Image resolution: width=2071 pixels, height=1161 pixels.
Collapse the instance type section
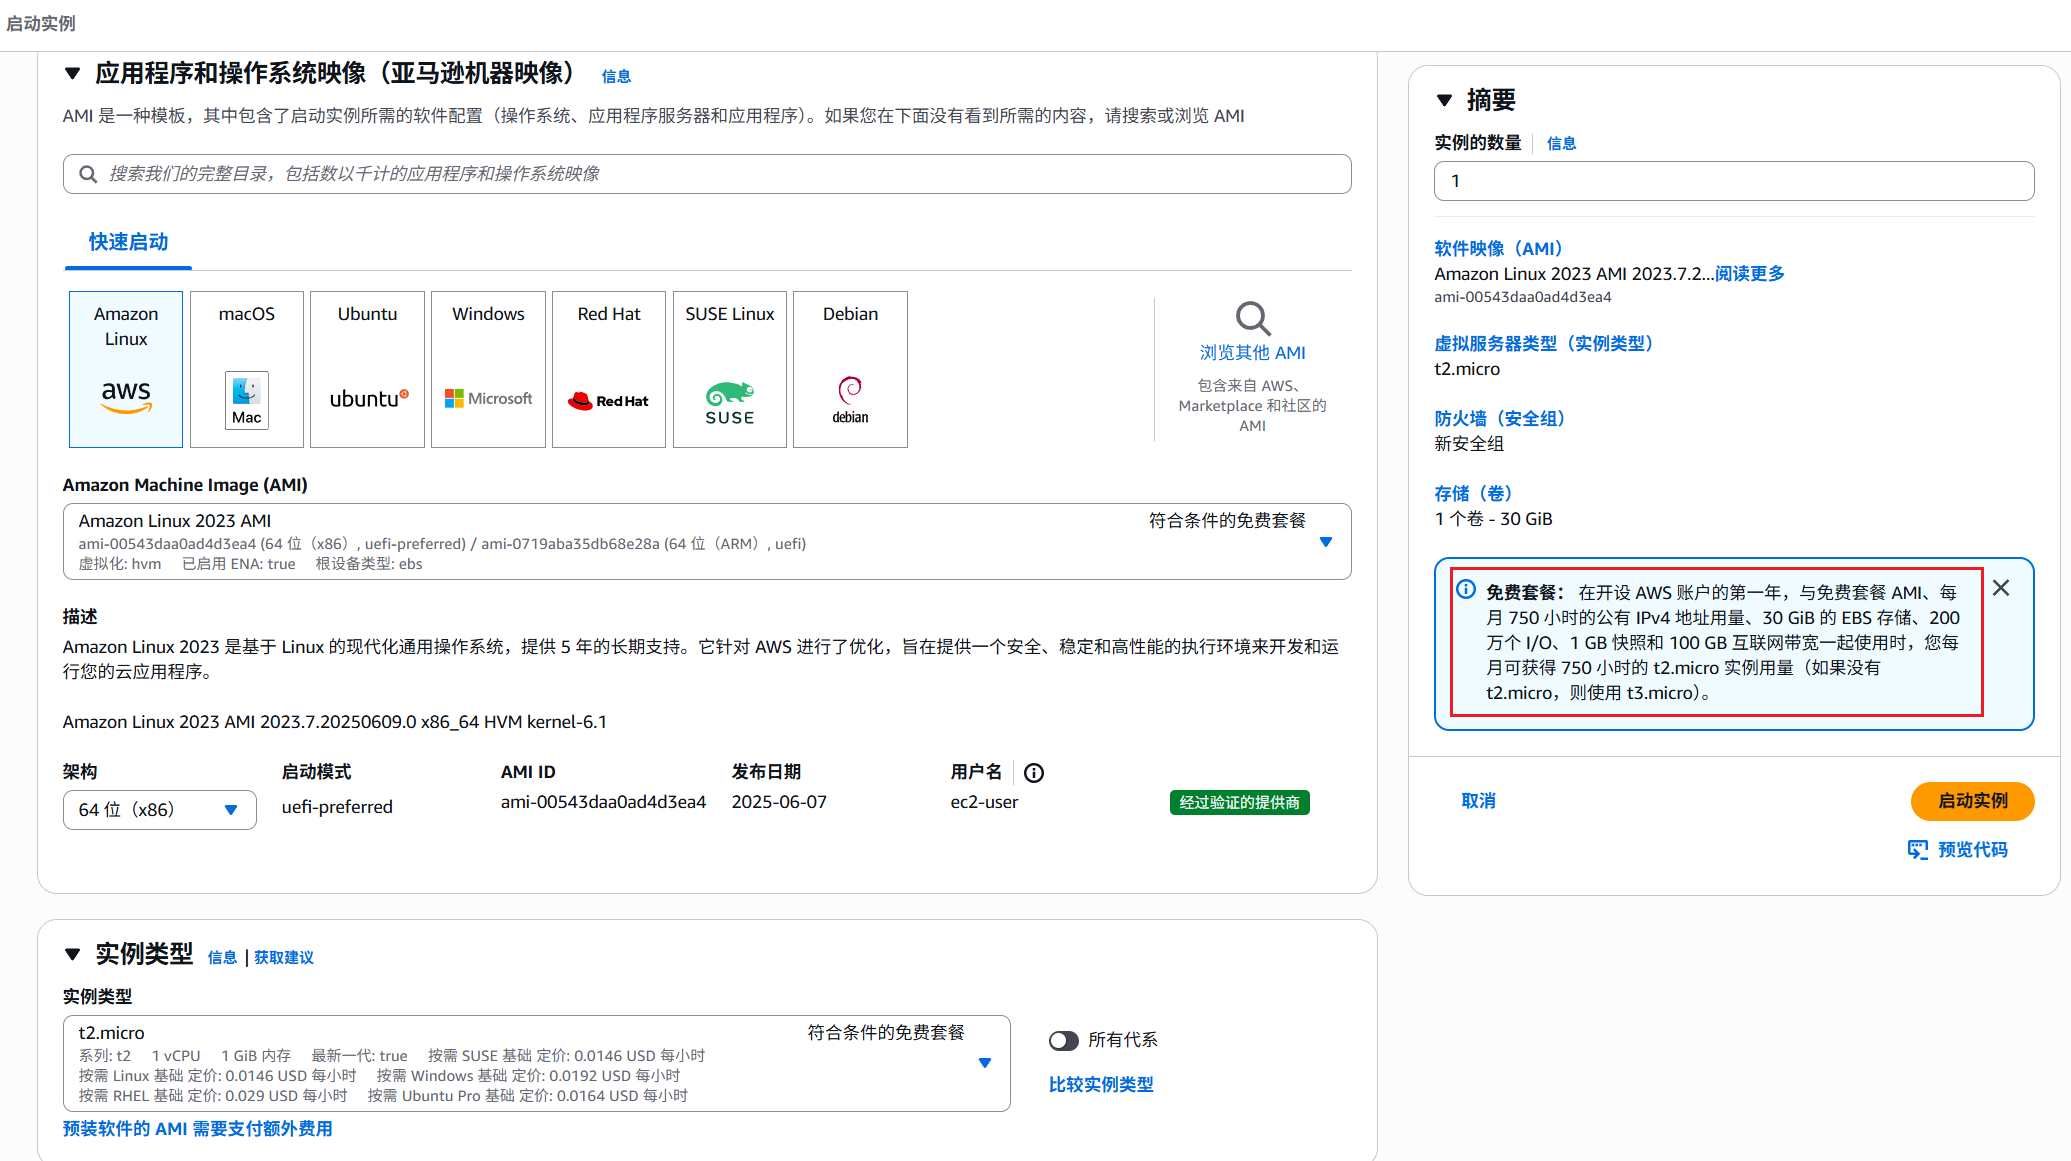(72, 955)
